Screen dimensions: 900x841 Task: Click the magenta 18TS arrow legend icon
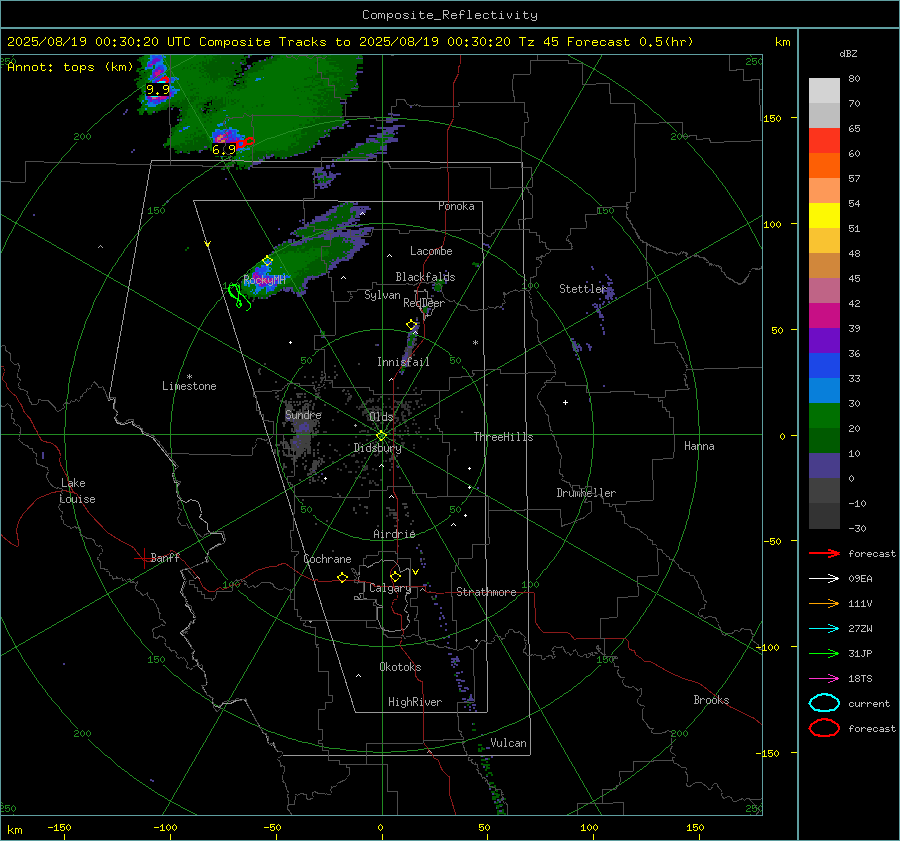coord(825,679)
